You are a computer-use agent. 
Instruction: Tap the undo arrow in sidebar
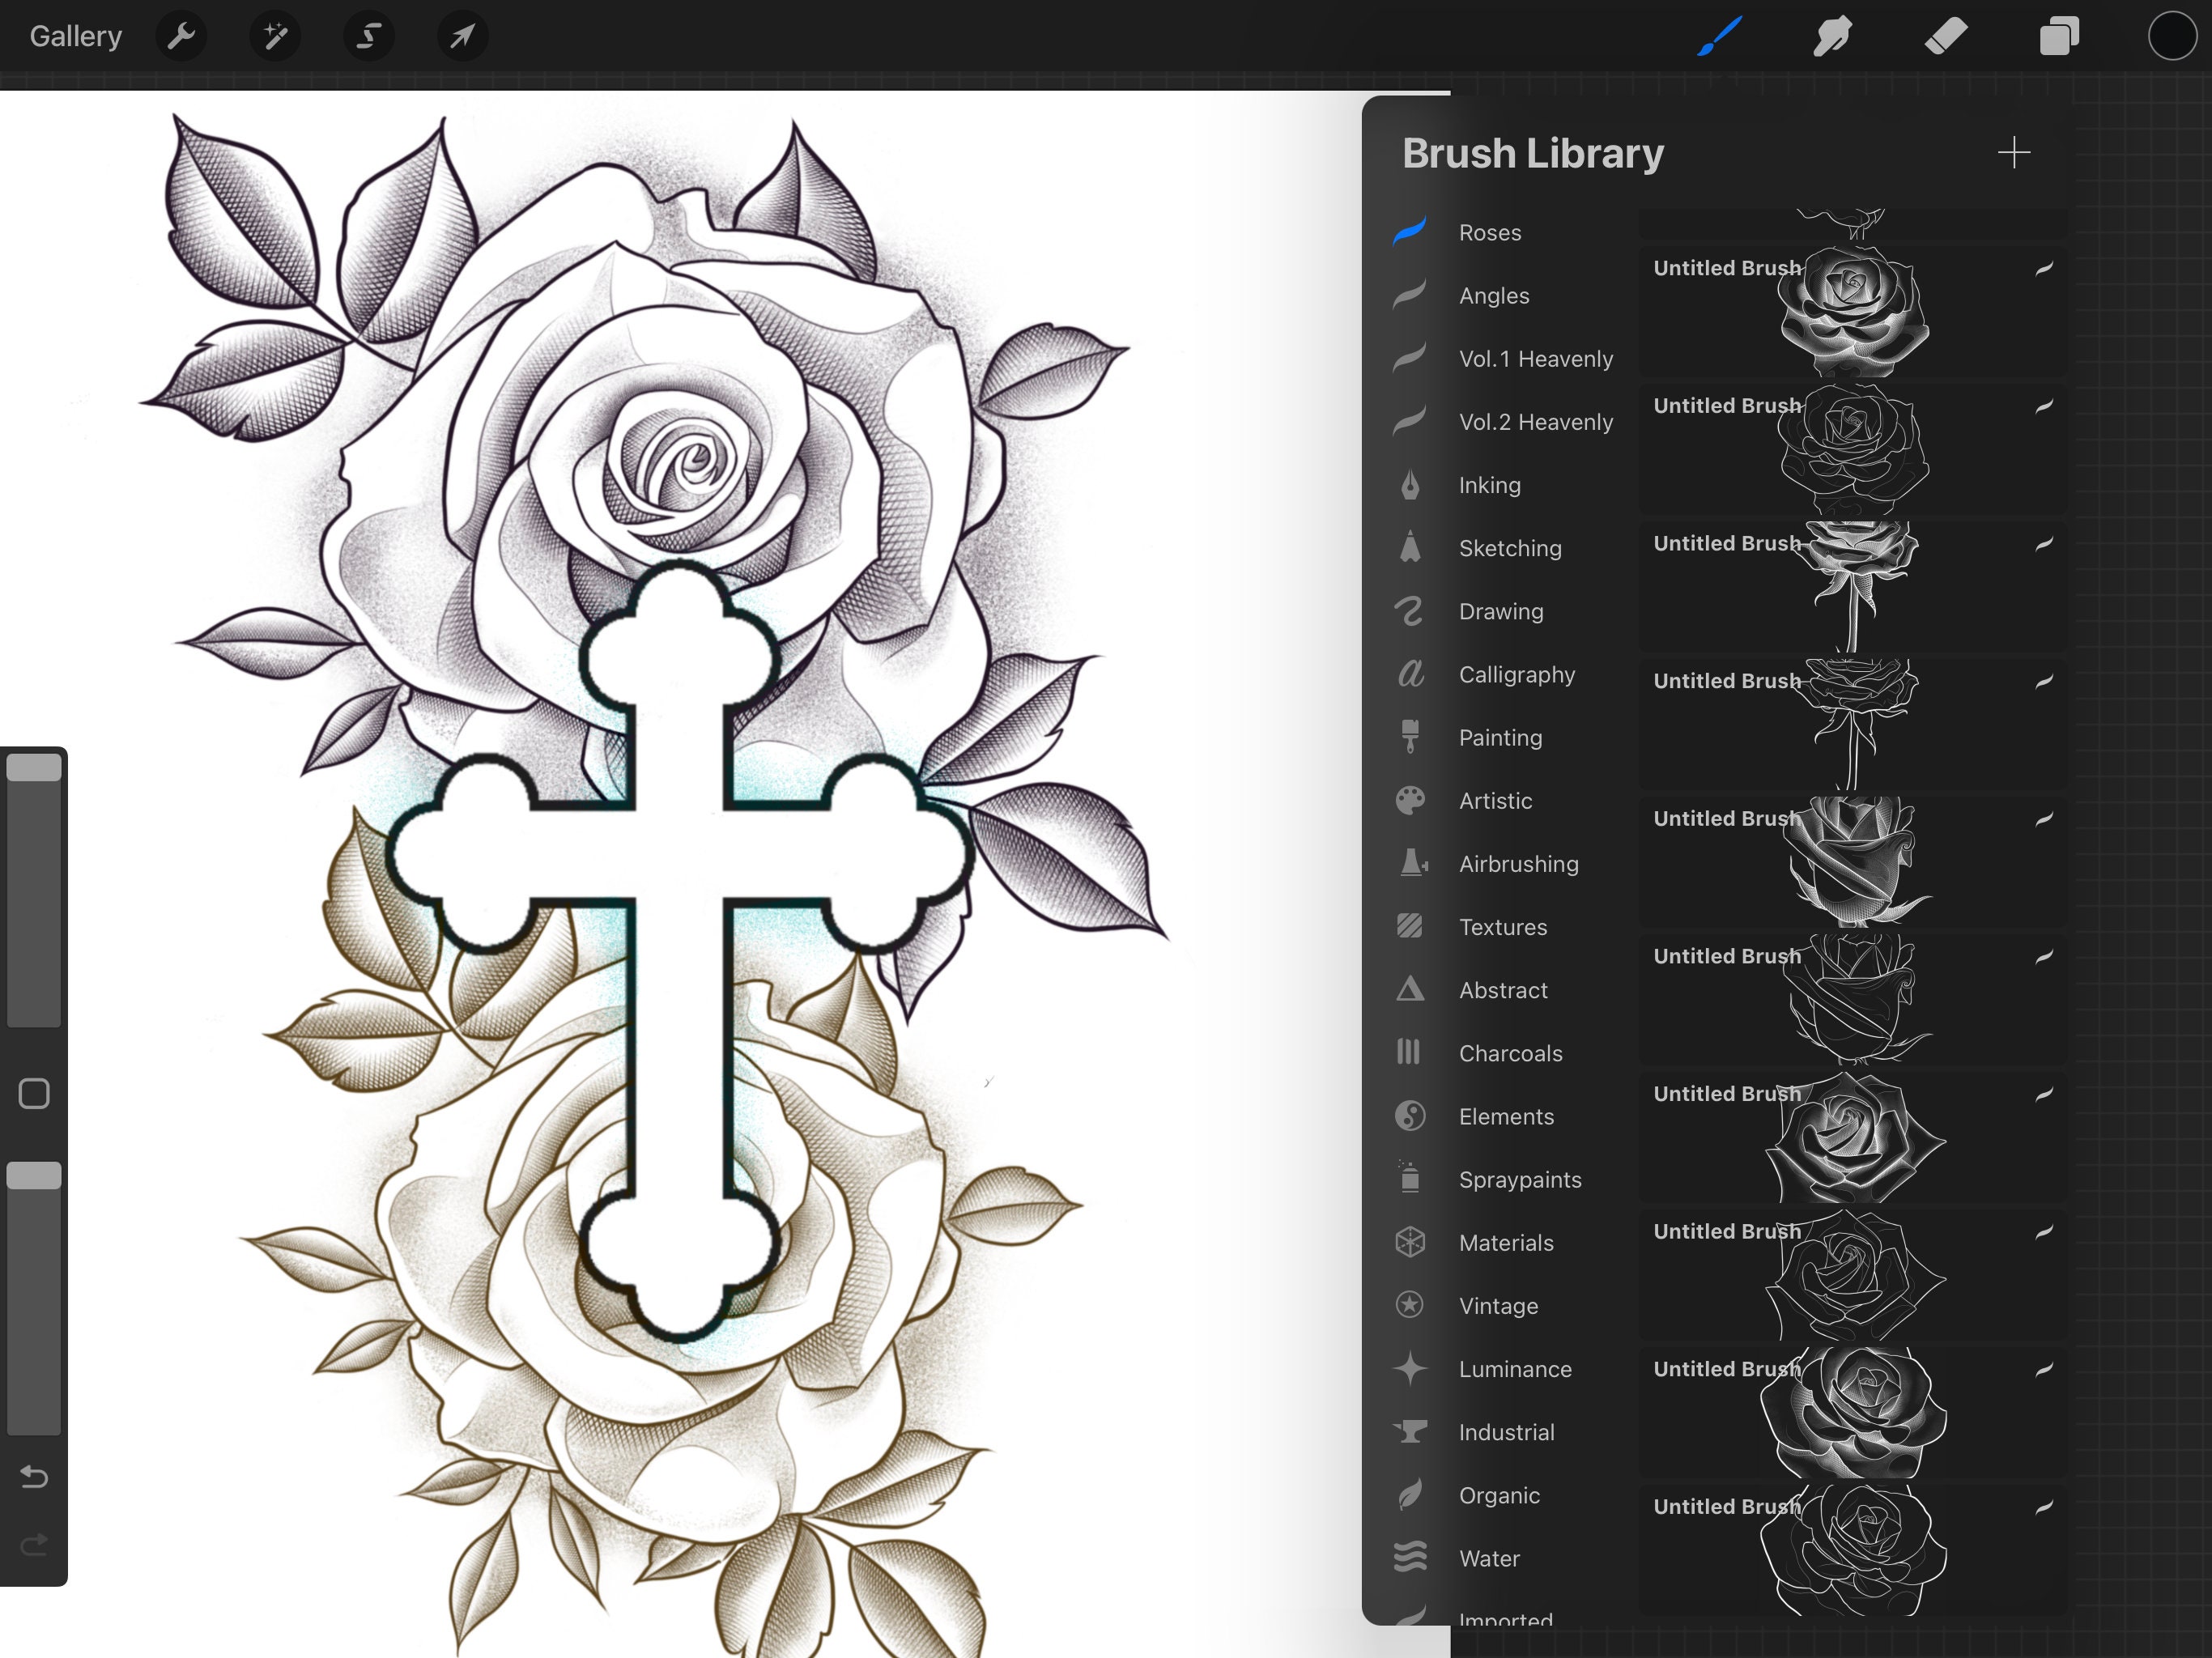coord(34,1476)
